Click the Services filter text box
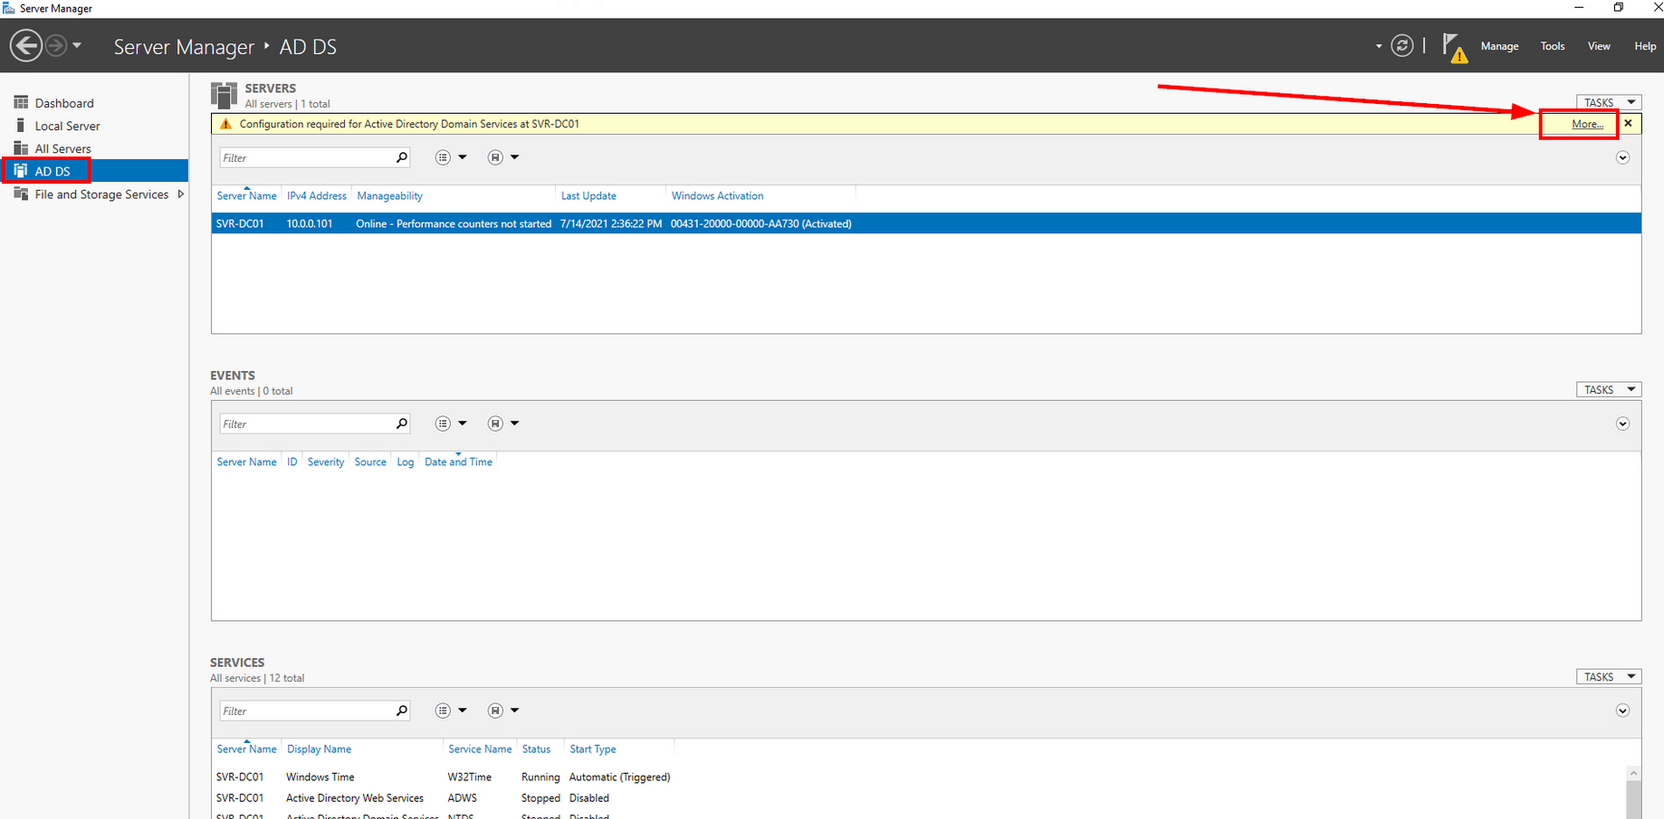Viewport: 1664px width, 819px height. [x=306, y=711]
